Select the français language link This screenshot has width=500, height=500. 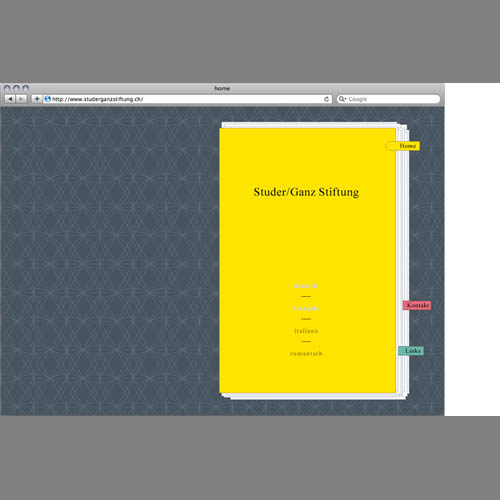[x=306, y=309]
